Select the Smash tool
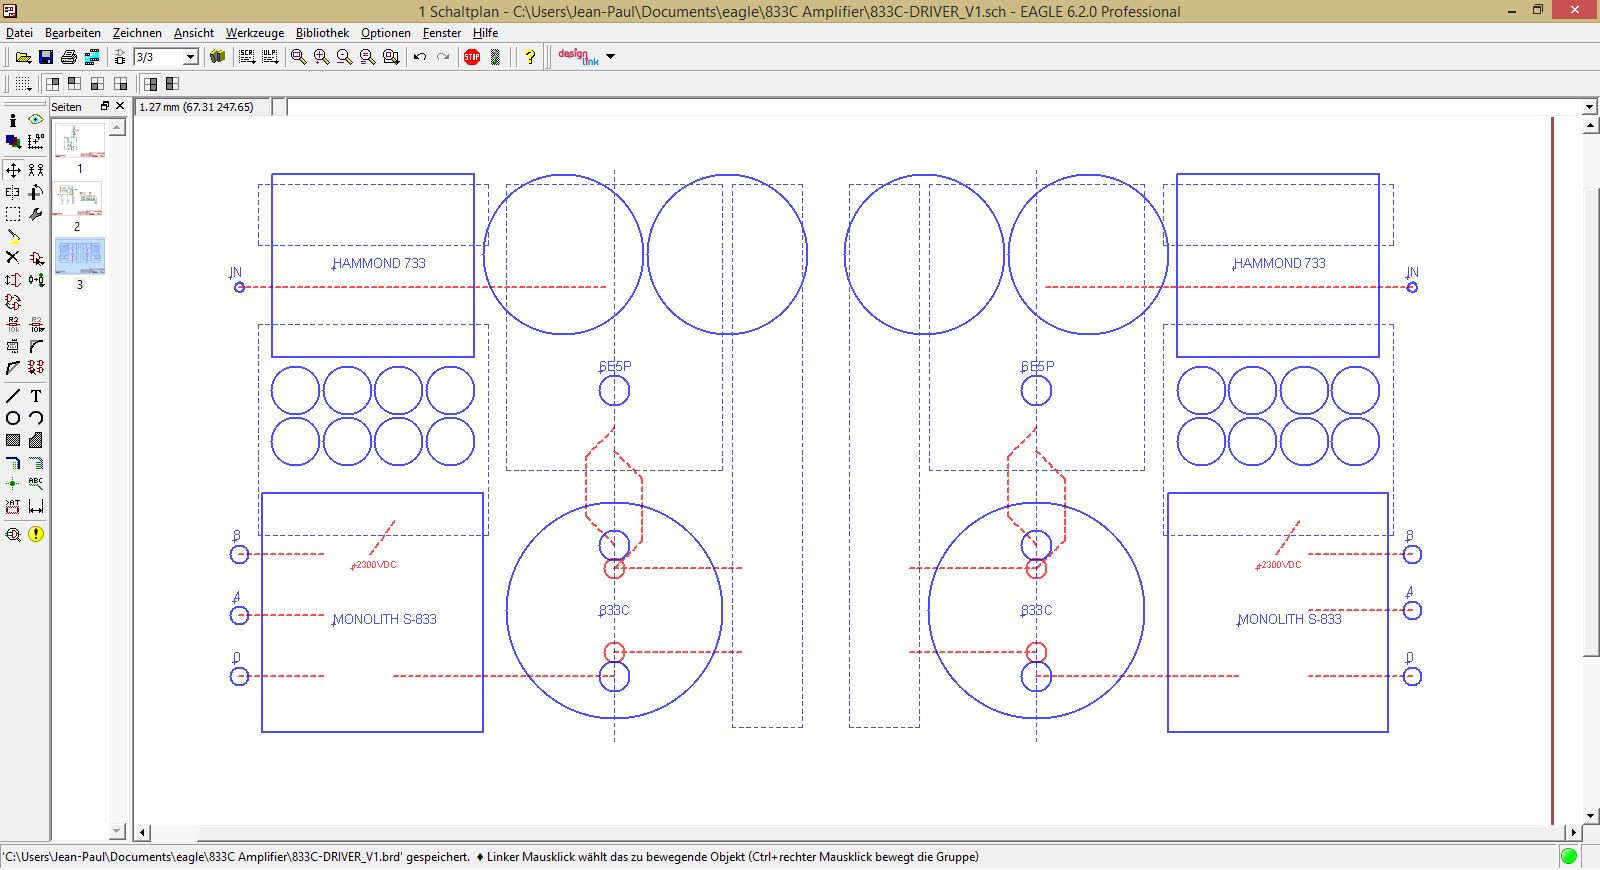 [13, 346]
